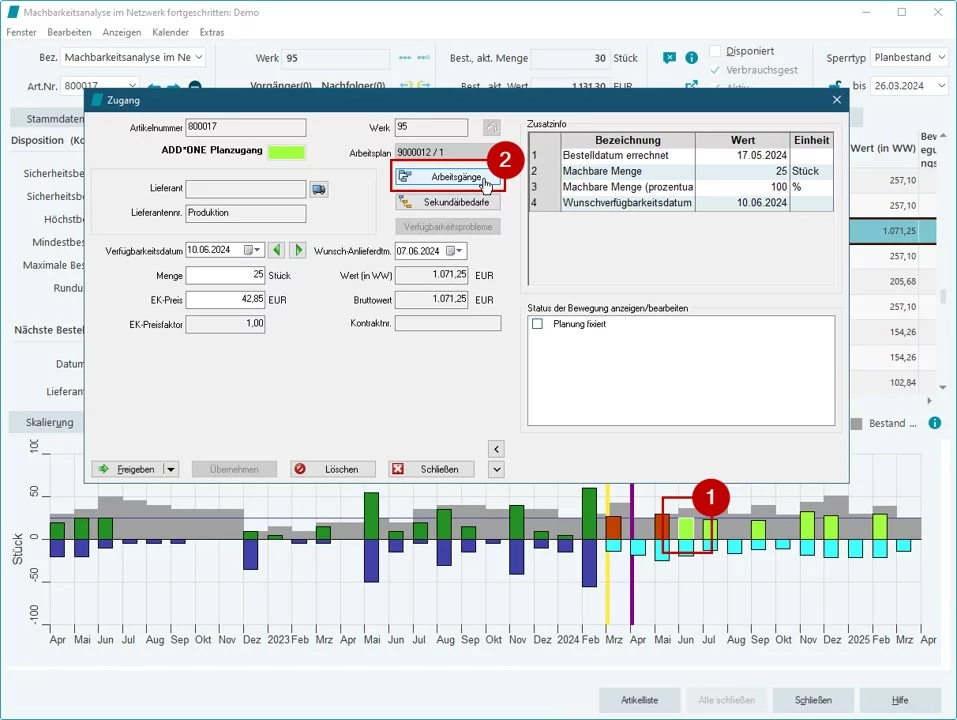This screenshot has width=957, height=720.
Task: Click the Arbeitsgänge button
Action: point(448,177)
